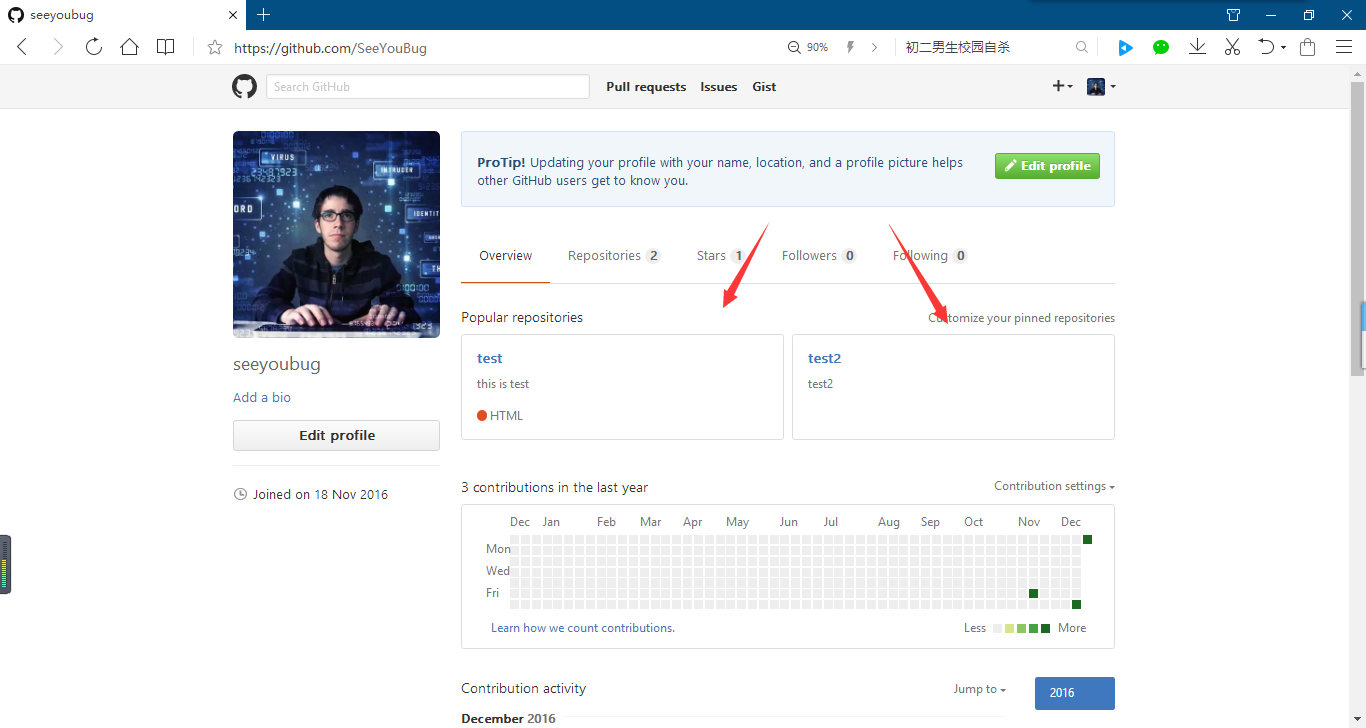Screen dimensions: 1366x728
Task: Select the 2016 year filter button
Action: (x=1074, y=693)
